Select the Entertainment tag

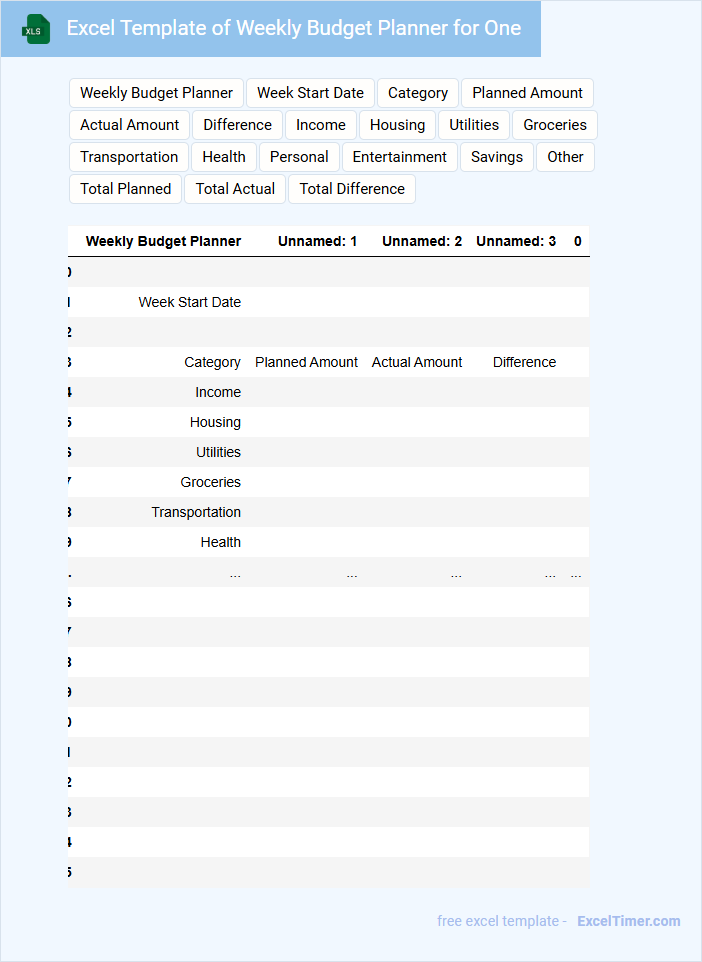tap(399, 157)
